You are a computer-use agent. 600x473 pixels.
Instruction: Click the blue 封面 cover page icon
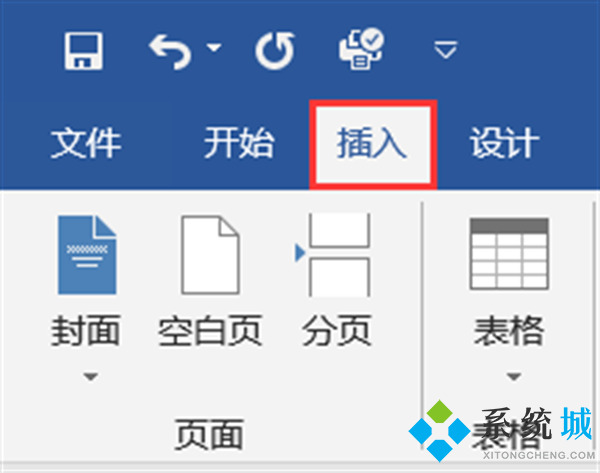[87, 255]
